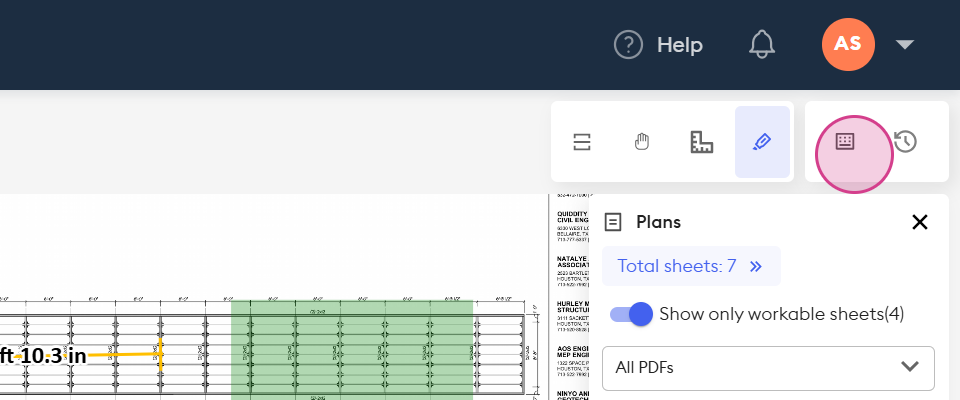Toggle Show only workable sheets
This screenshot has width=960, height=400.
[x=631, y=314]
